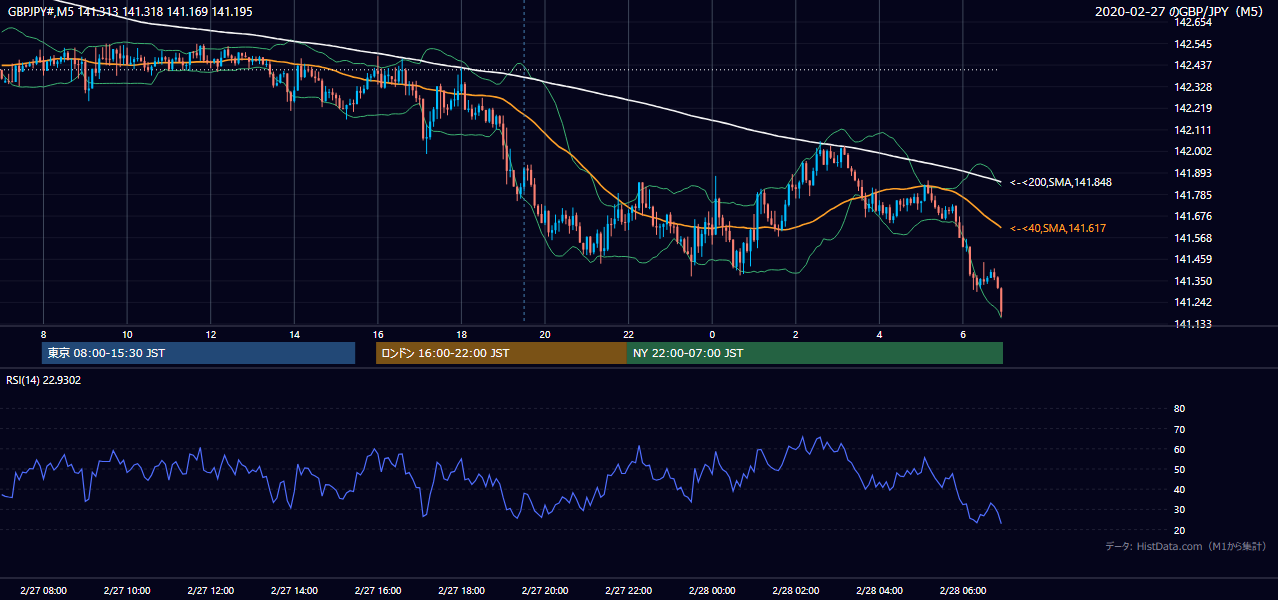Screen dimensions: 1278x600
Task: Click the 2/27 22:00 date label
Action: [x=628, y=591]
